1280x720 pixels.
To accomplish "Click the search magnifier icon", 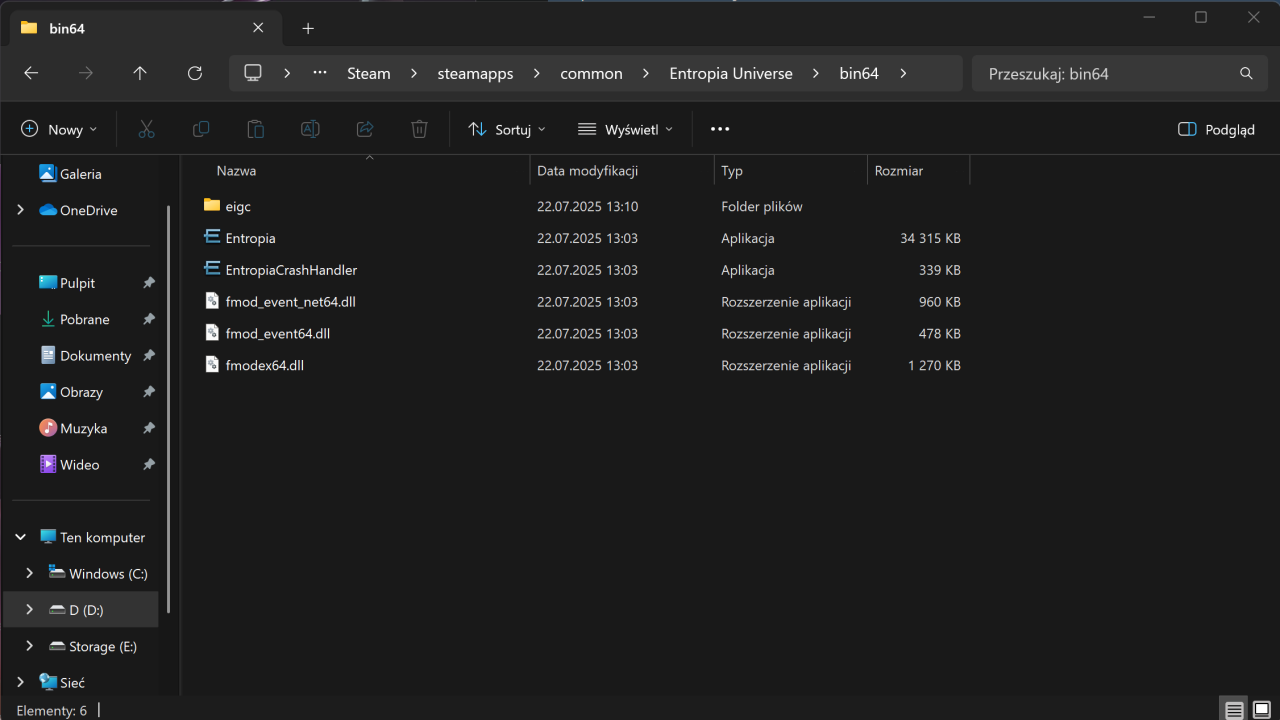I will click(1246, 73).
